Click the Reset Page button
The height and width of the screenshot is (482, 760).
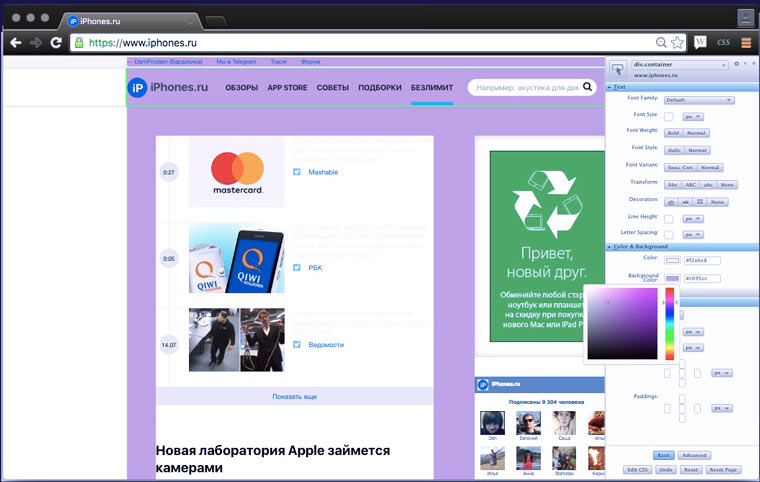[x=723, y=470]
